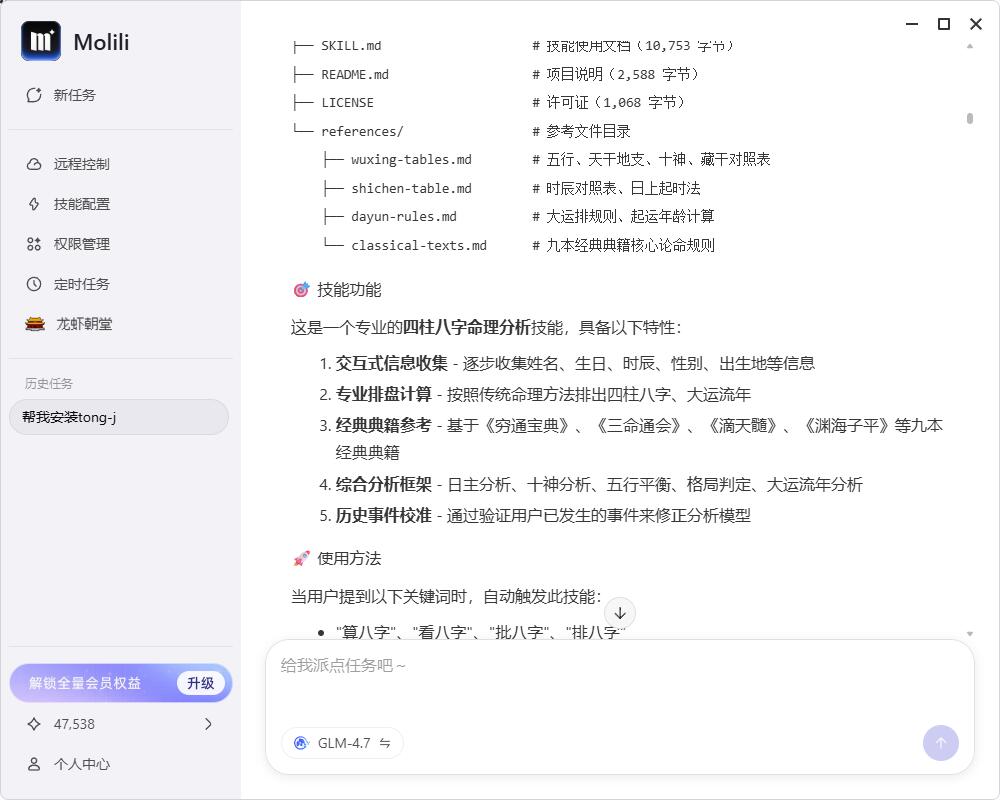Click the scrollbar up arrow
Screen dimensions: 1000x800
(970, 46)
